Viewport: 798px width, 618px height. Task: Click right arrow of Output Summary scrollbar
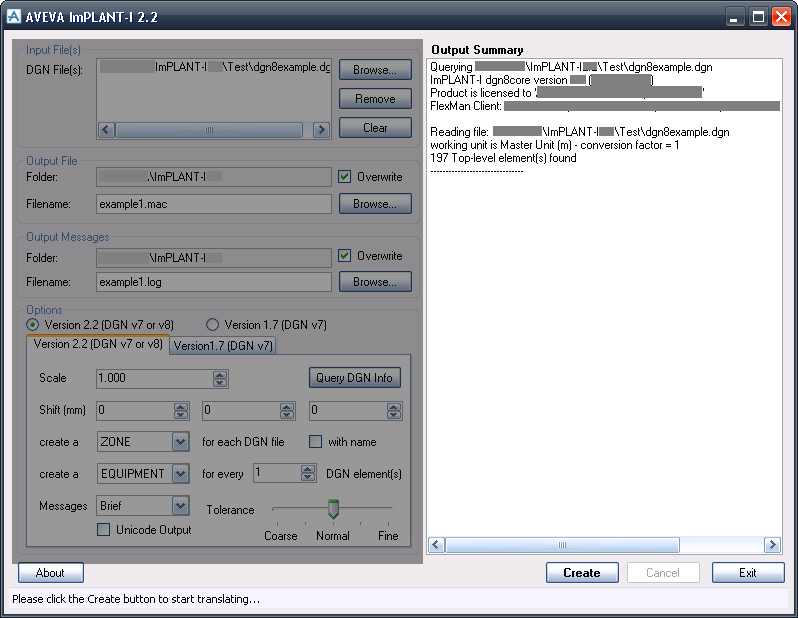point(773,545)
